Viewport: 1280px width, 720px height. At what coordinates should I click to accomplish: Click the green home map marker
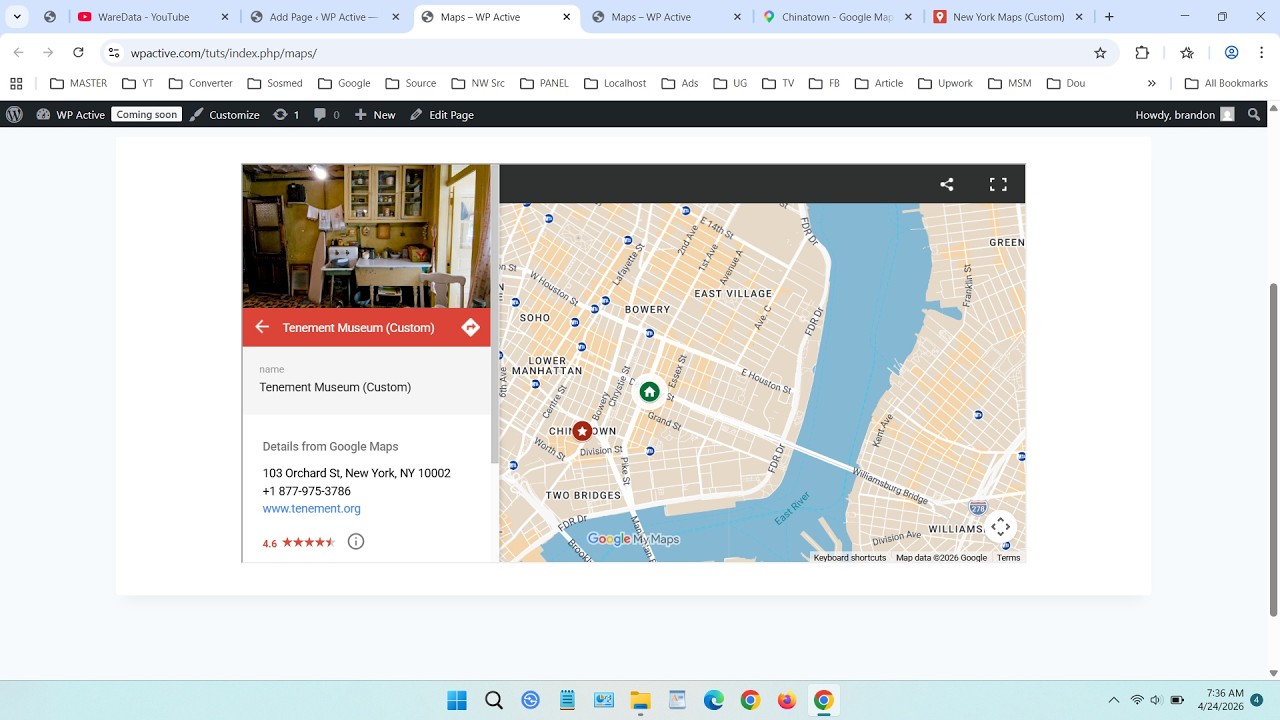(649, 391)
